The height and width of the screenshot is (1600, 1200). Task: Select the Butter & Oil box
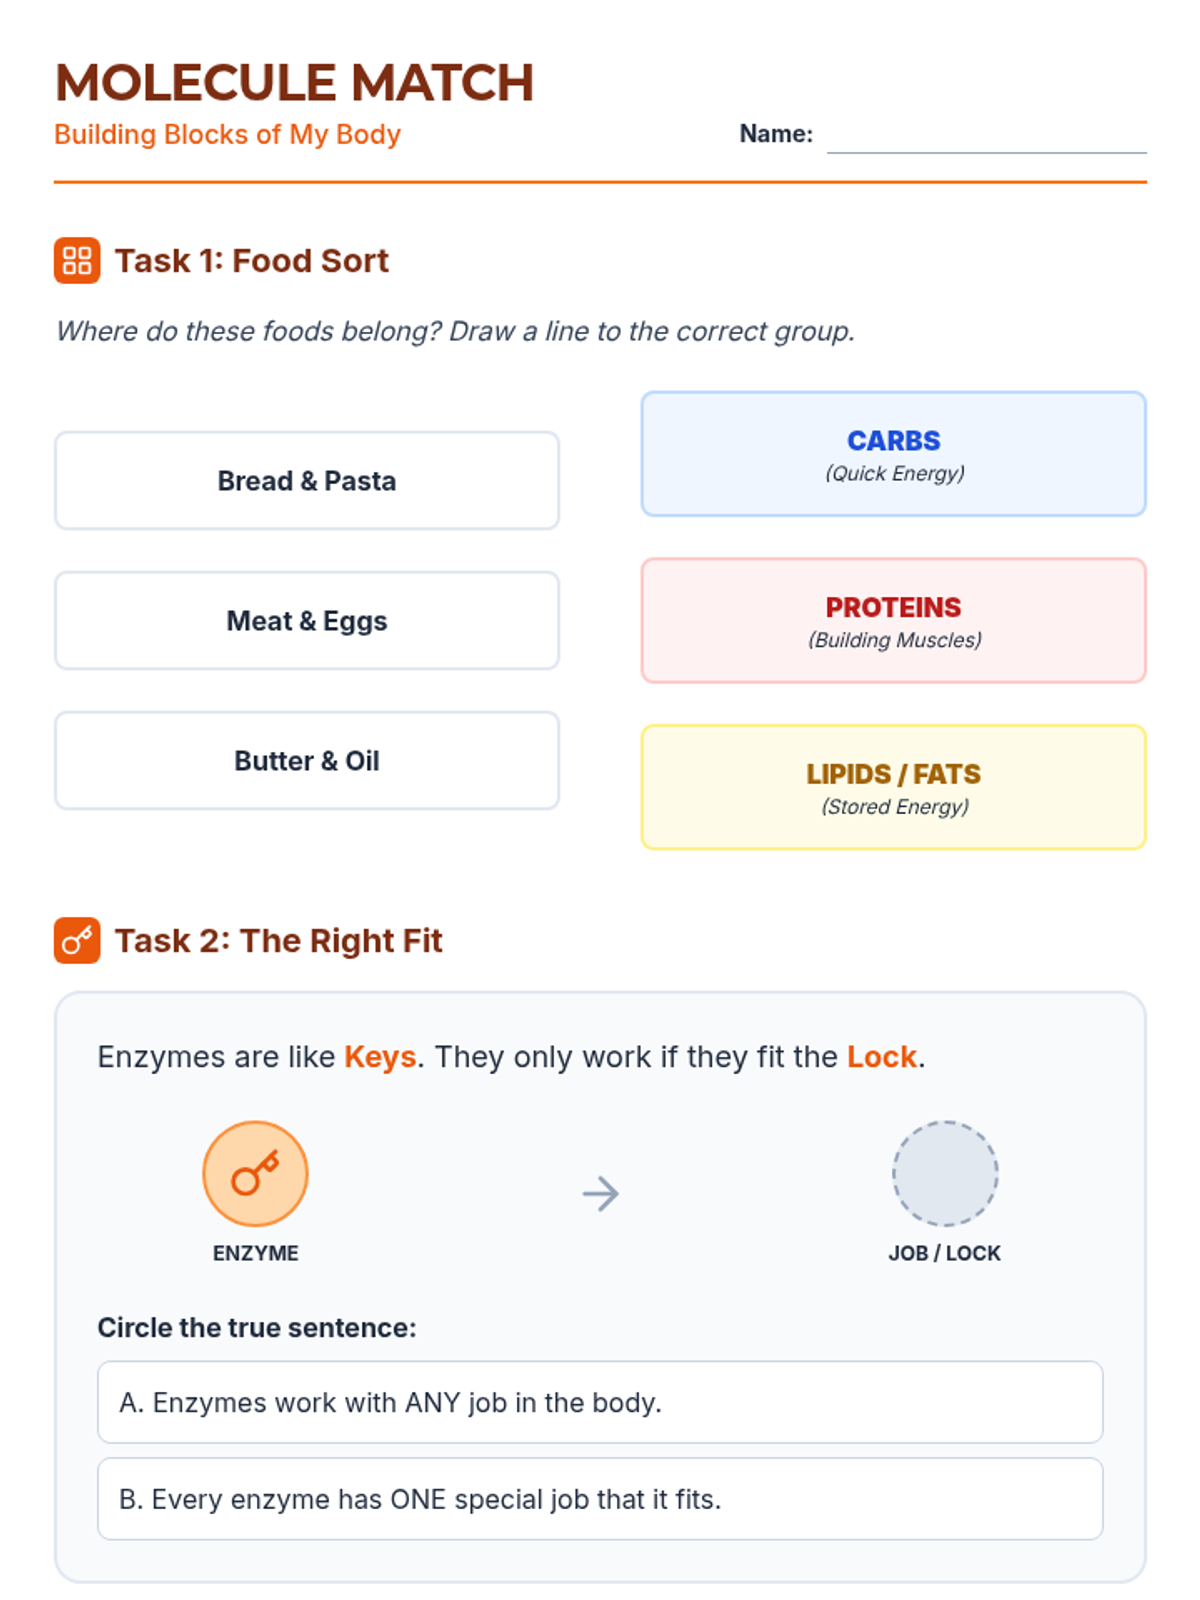pos(307,761)
